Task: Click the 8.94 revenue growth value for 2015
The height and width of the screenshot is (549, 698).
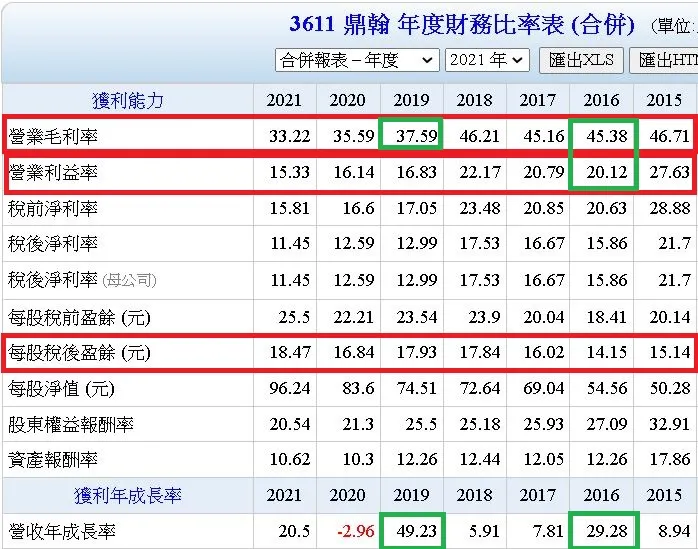Action: point(674,531)
